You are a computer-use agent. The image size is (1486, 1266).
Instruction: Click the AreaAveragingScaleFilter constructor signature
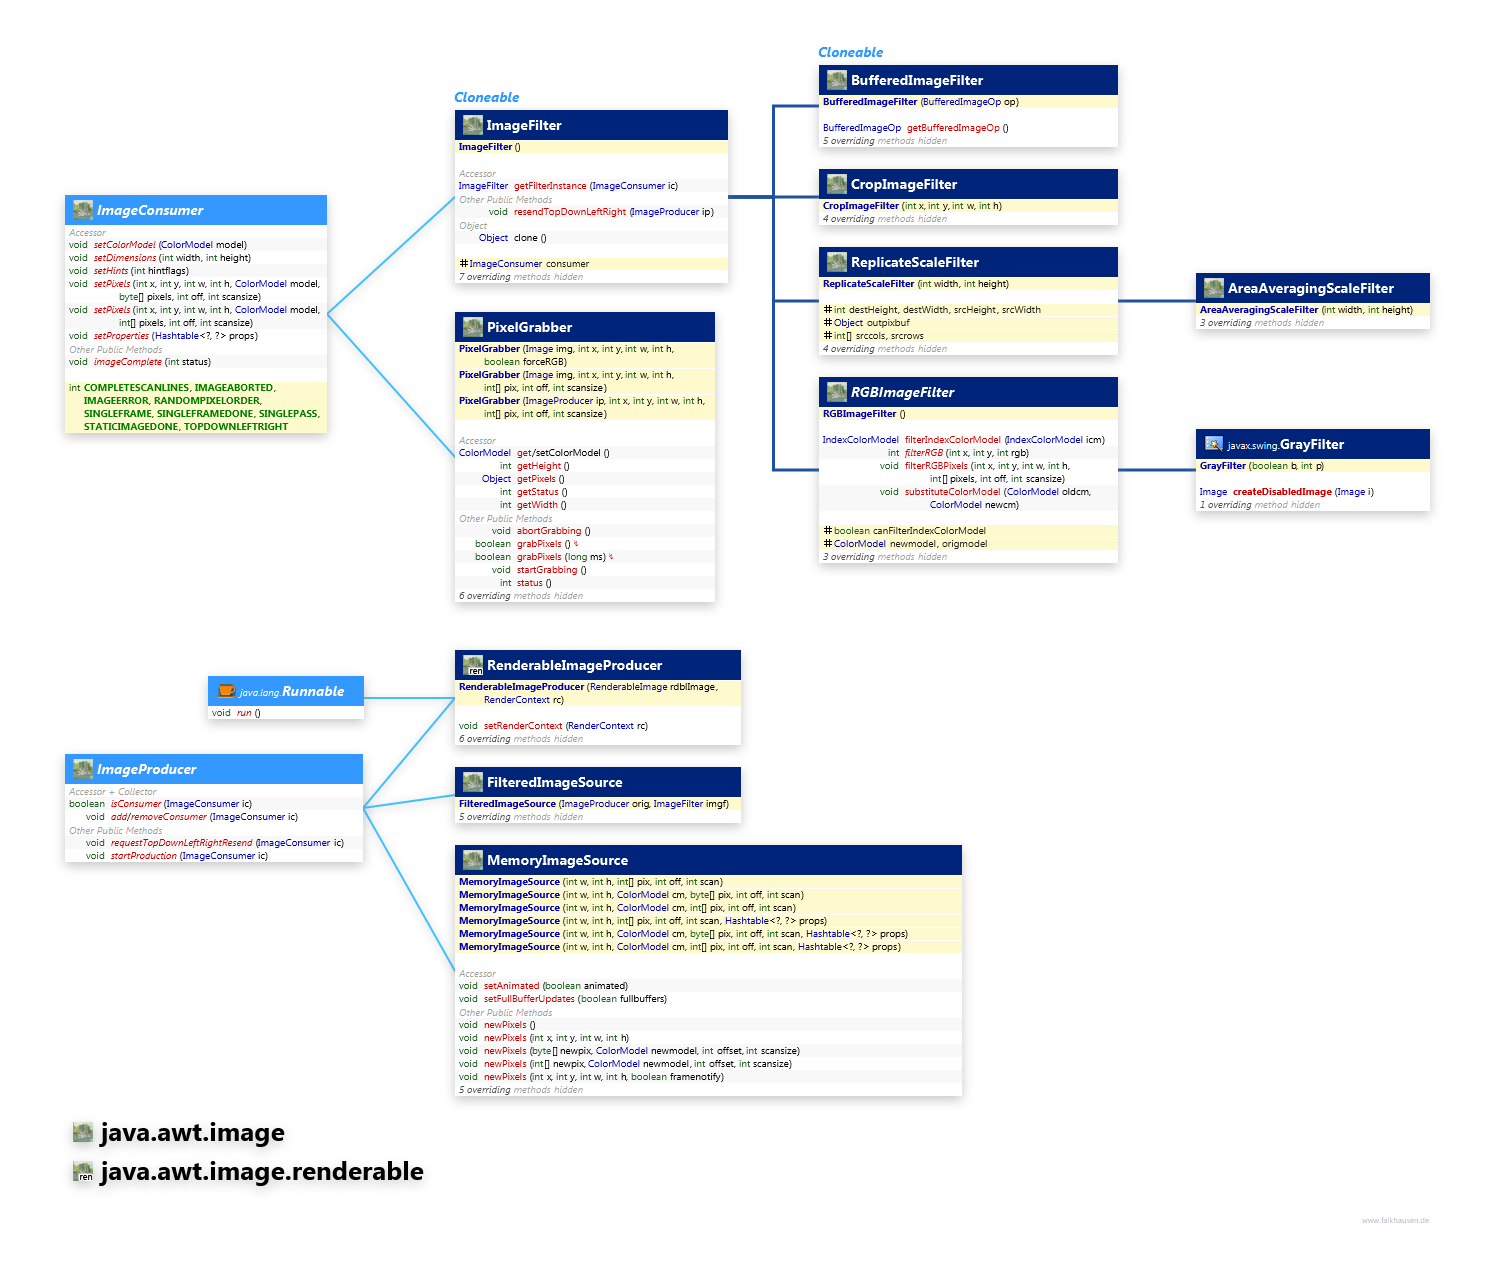pos(1306,309)
